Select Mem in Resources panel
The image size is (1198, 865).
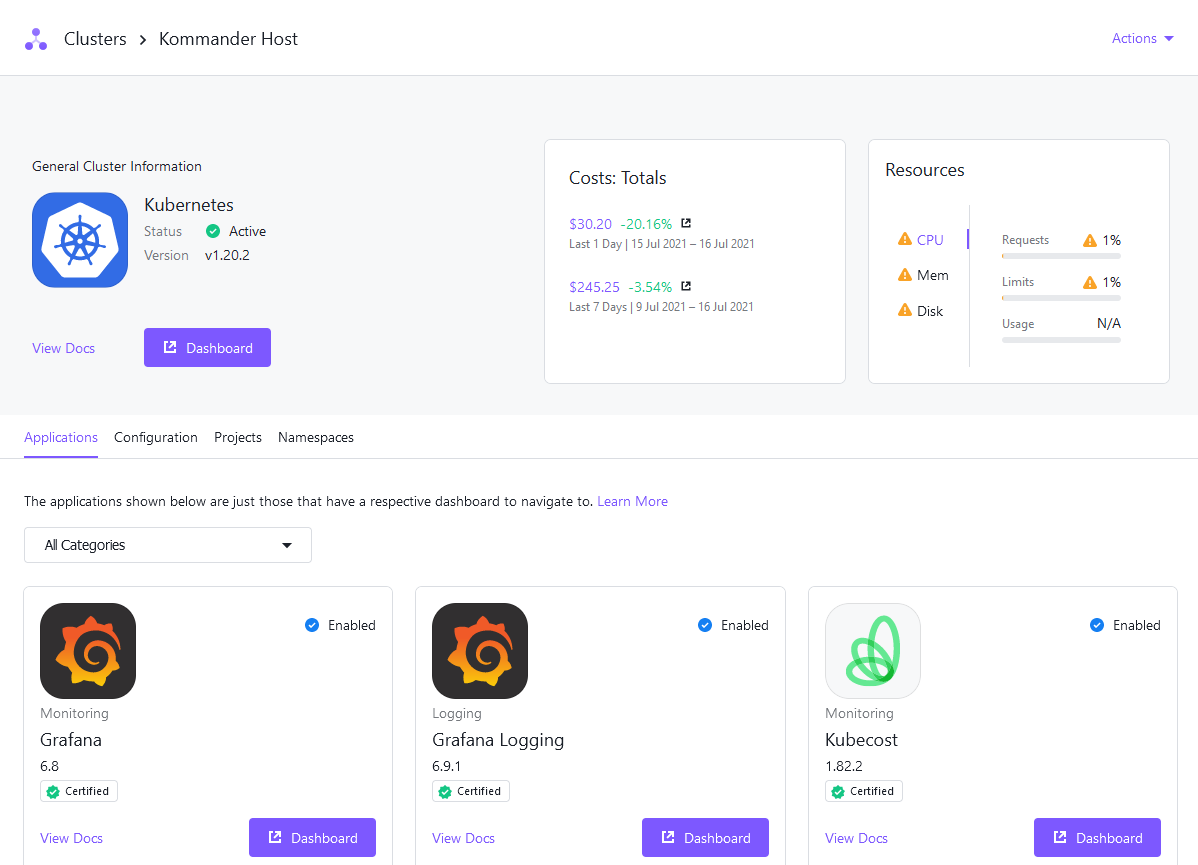pyautogui.click(x=932, y=275)
